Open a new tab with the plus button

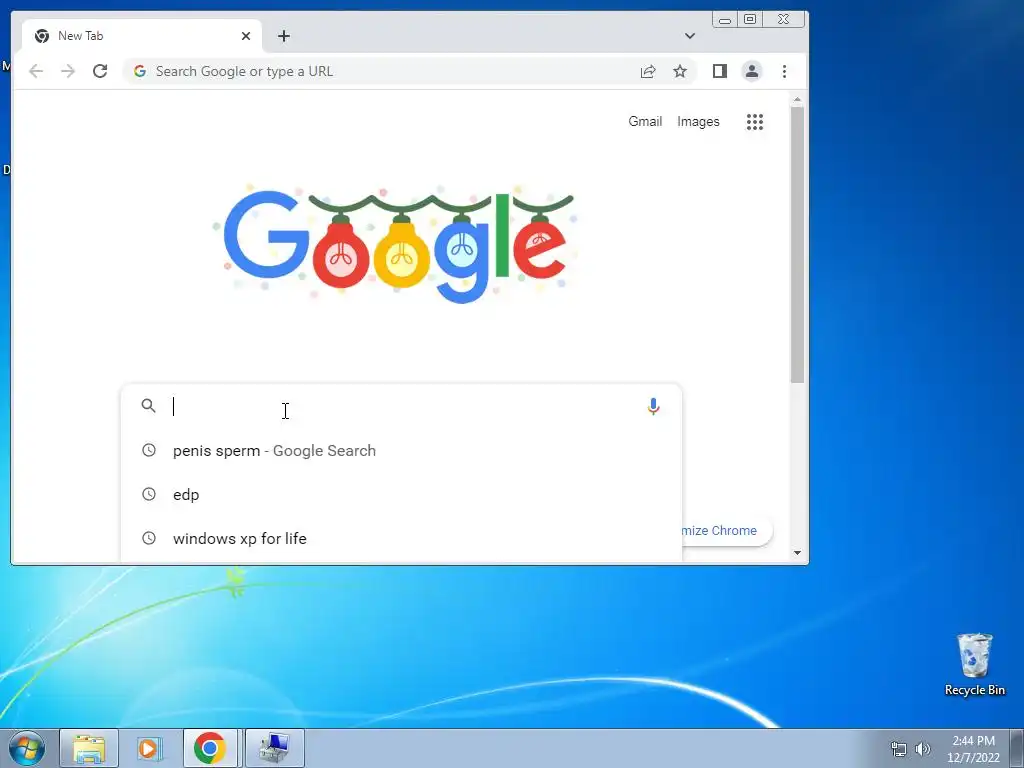pos(283,36)
